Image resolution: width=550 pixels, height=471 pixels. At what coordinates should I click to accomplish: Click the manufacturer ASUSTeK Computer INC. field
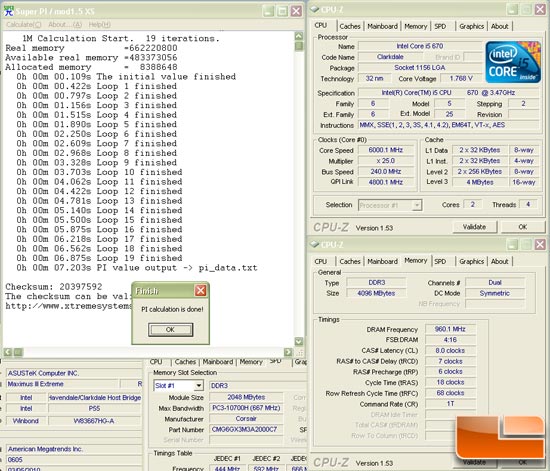tap(74, 373)
